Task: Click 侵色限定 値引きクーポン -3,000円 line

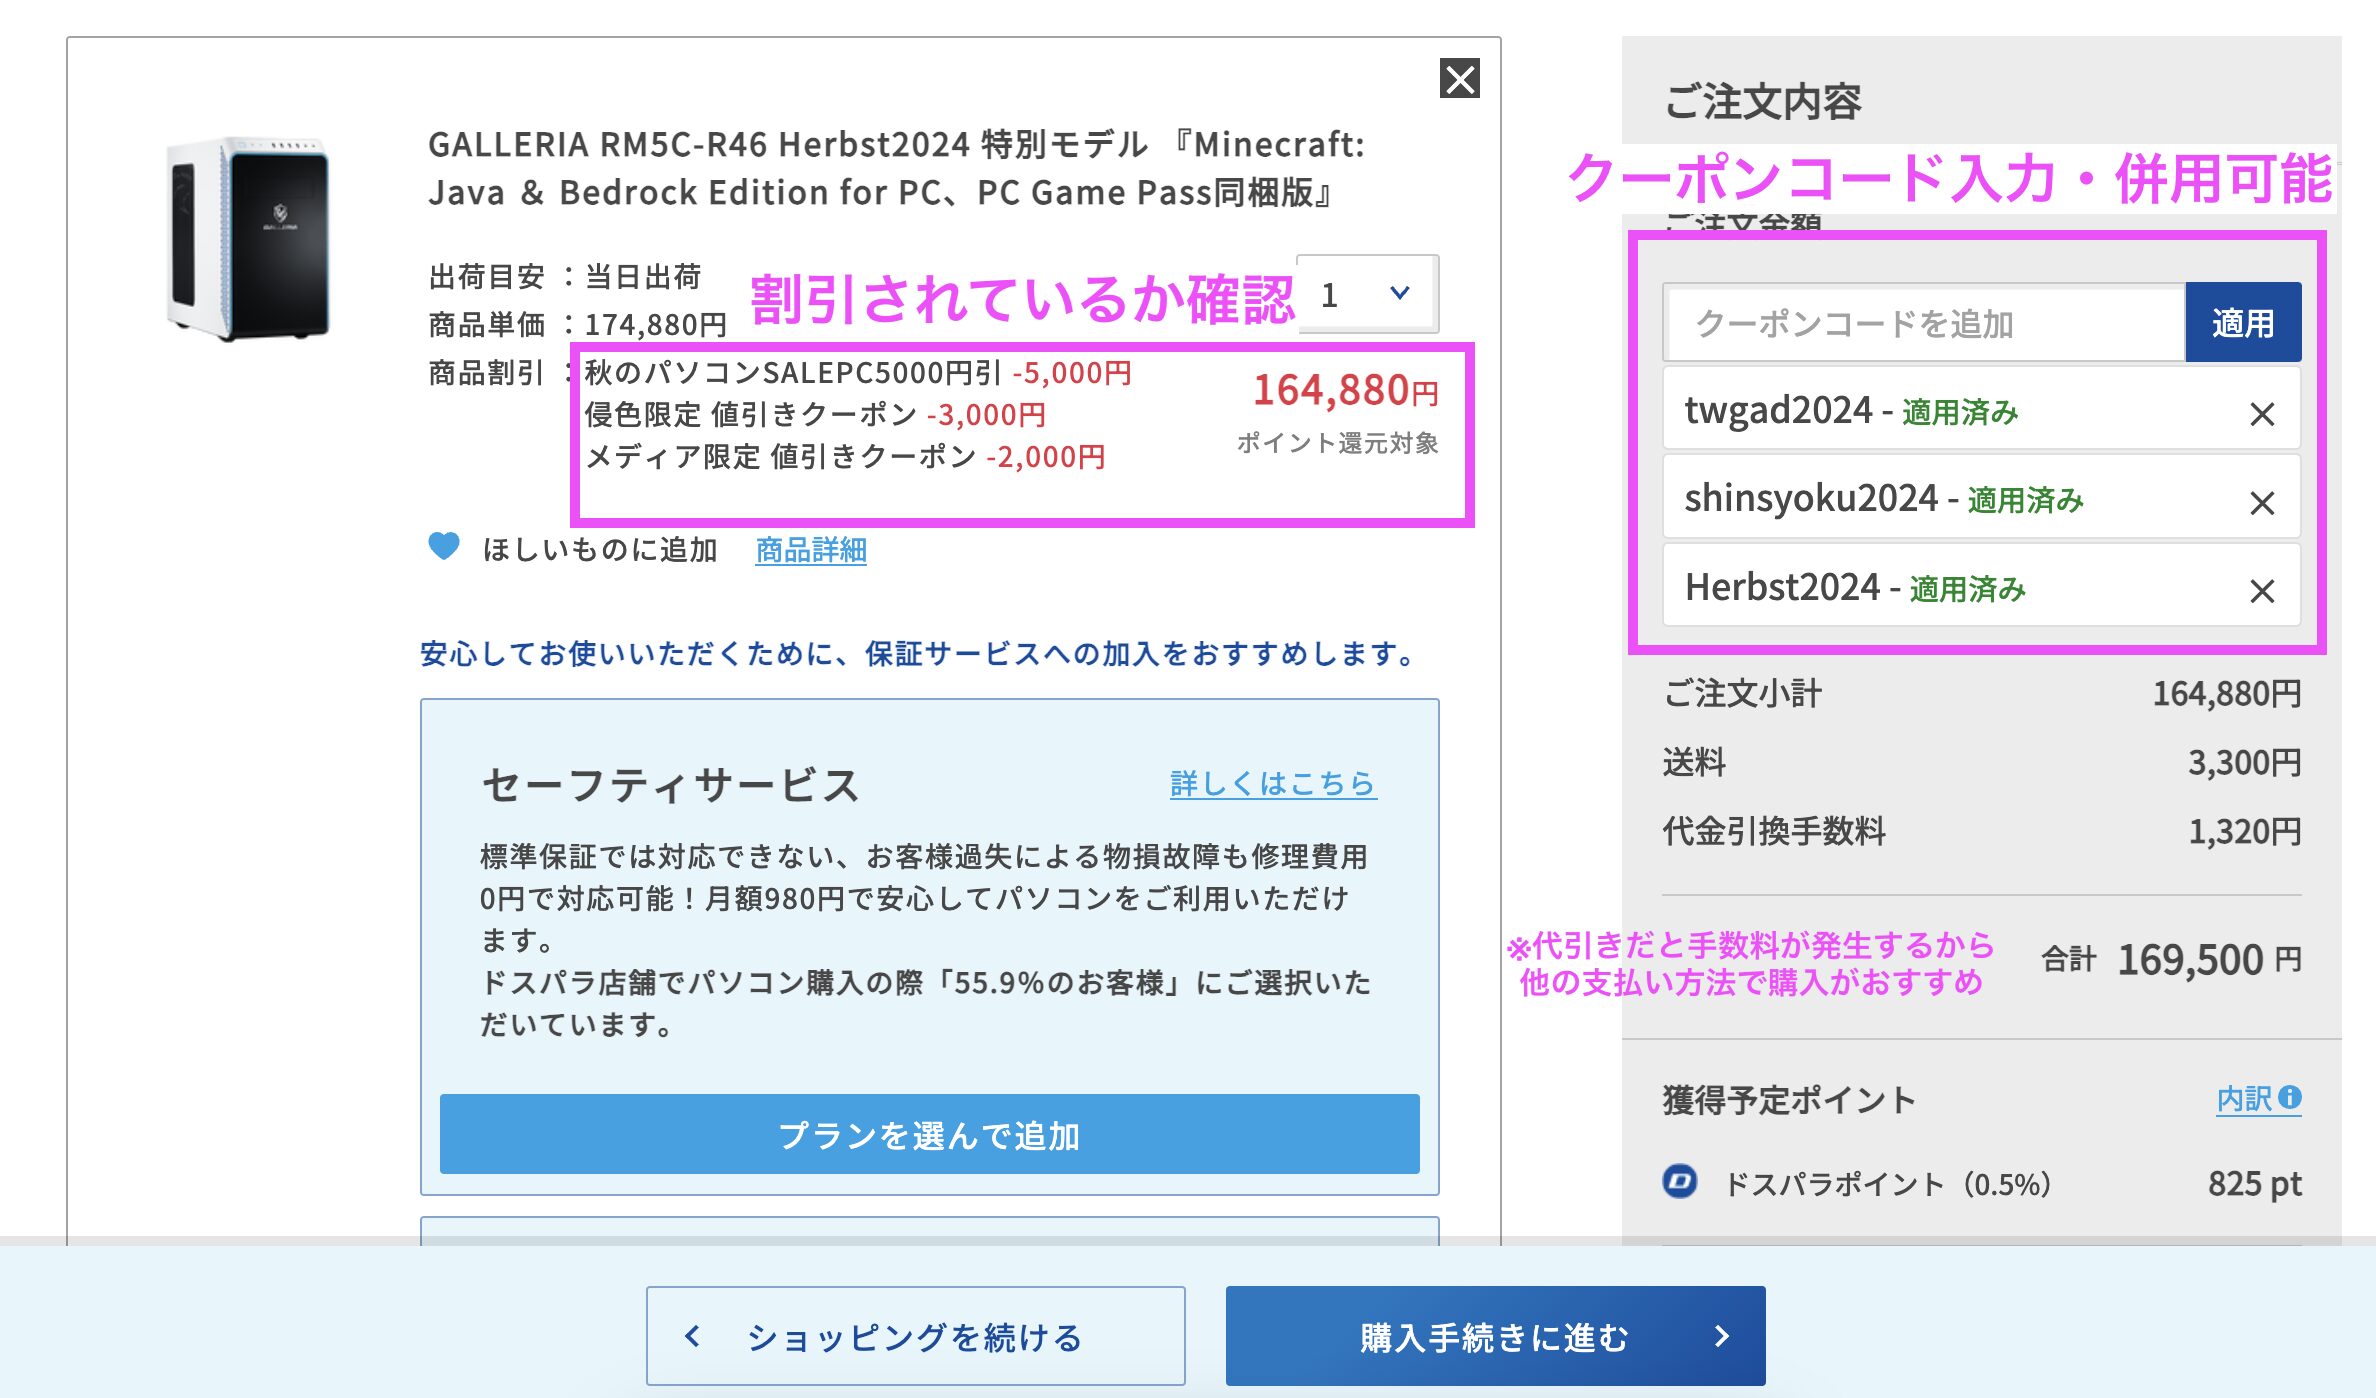Action: 815,414
